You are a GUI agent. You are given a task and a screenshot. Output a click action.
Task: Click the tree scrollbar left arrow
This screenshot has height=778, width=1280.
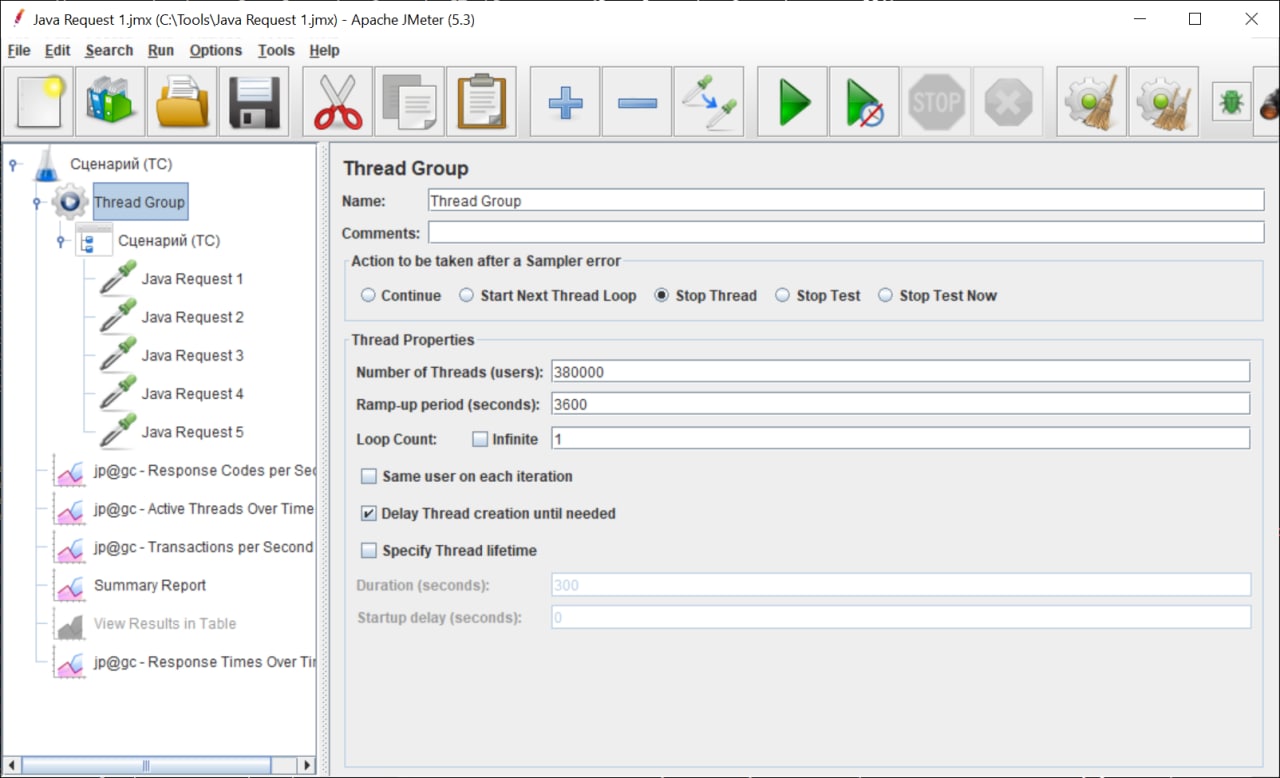[x=10, y=766]
